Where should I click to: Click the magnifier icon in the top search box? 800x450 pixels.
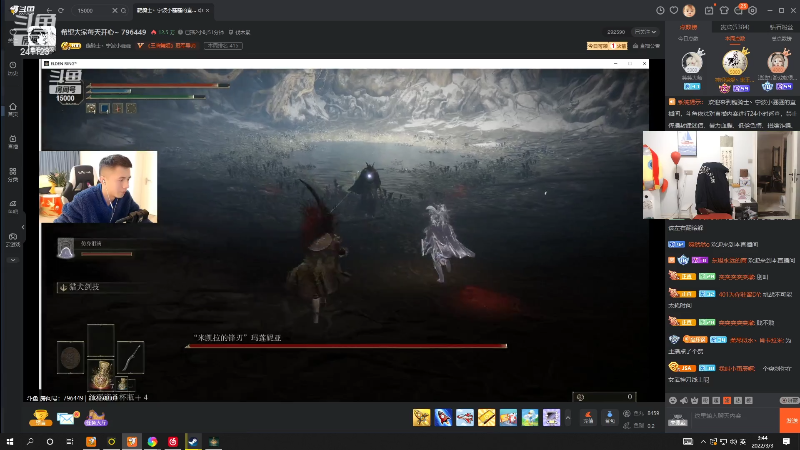(x=123, y=10)
